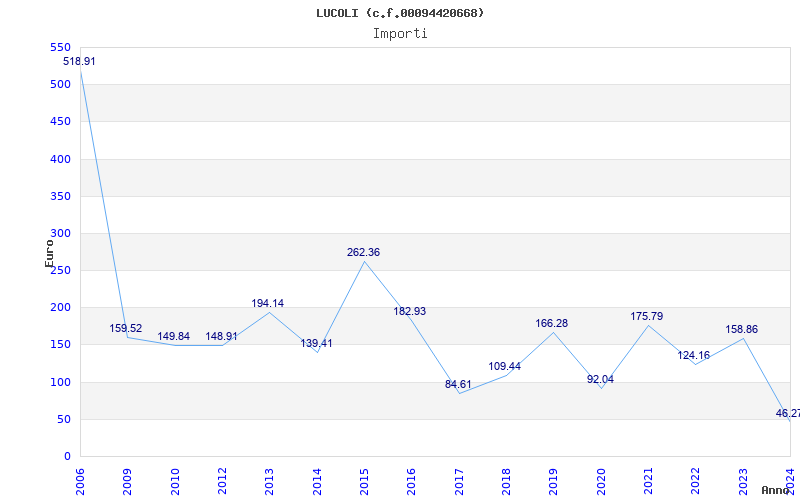The width and height of the screenshot is (800, 500).
Task: Click the 2024 x-axis year label
Action: (790, 482)
